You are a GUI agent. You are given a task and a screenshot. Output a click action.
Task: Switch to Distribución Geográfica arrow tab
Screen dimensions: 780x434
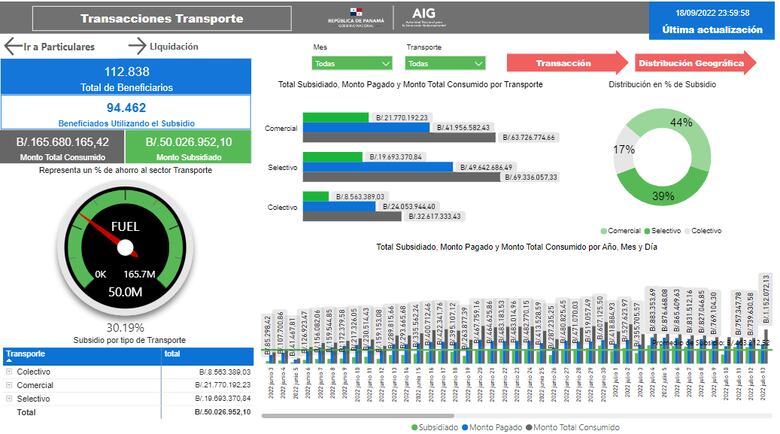pyautogui.click(x=692, y=63)
